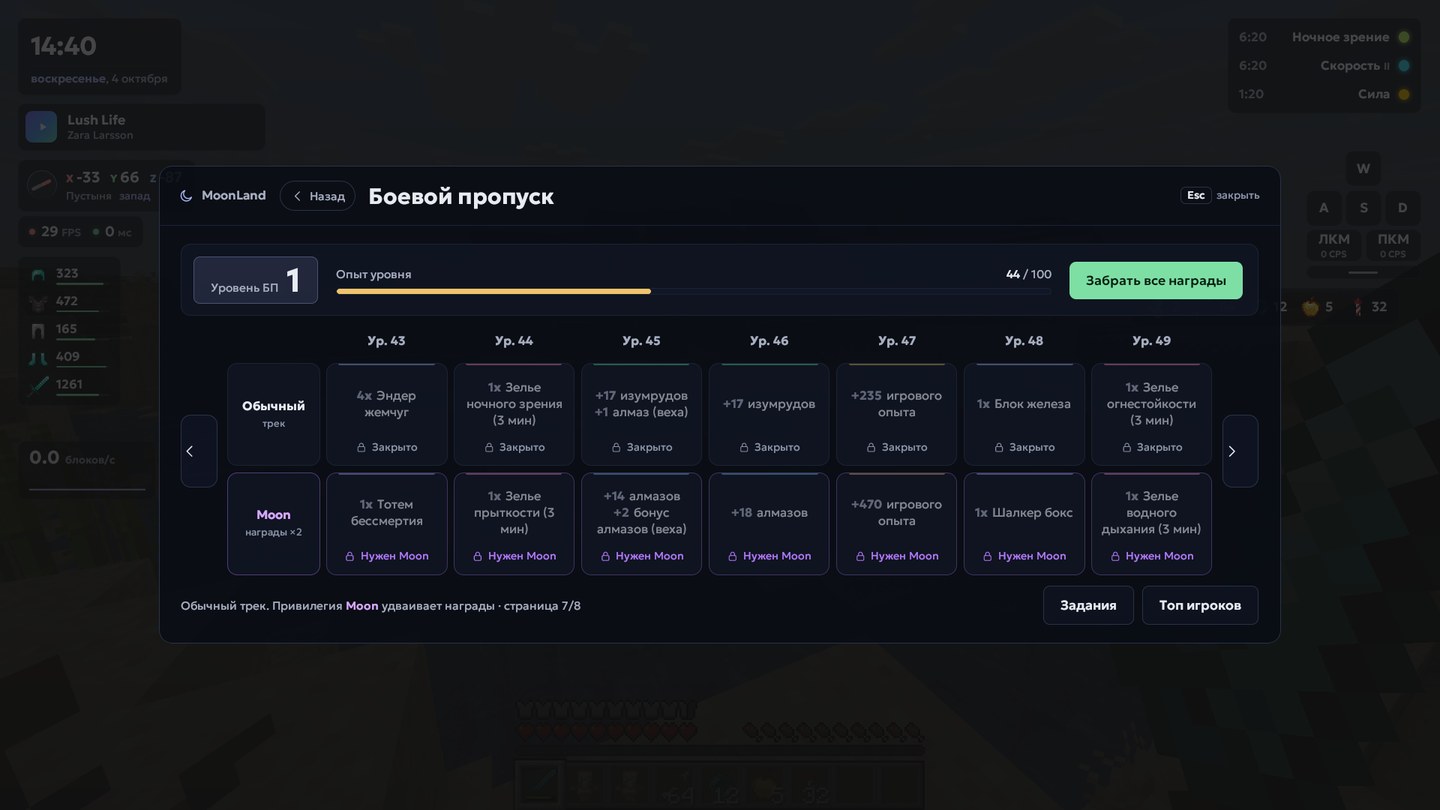Click the Esc key badge to close

(1196, 195)
